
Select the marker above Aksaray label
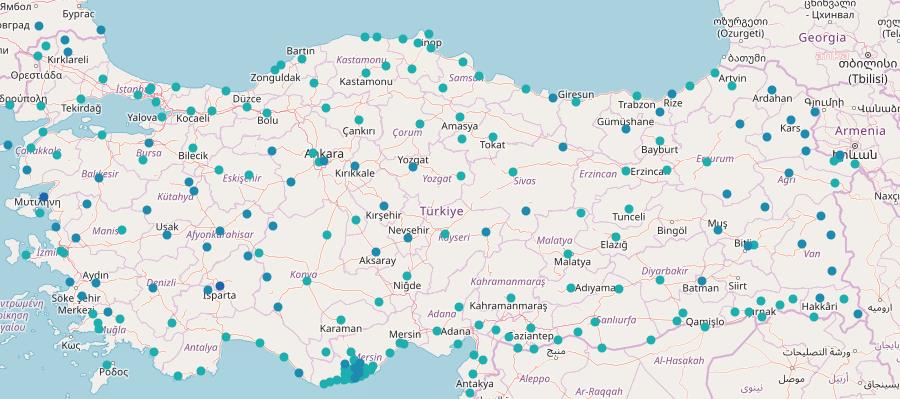point(376,251)
